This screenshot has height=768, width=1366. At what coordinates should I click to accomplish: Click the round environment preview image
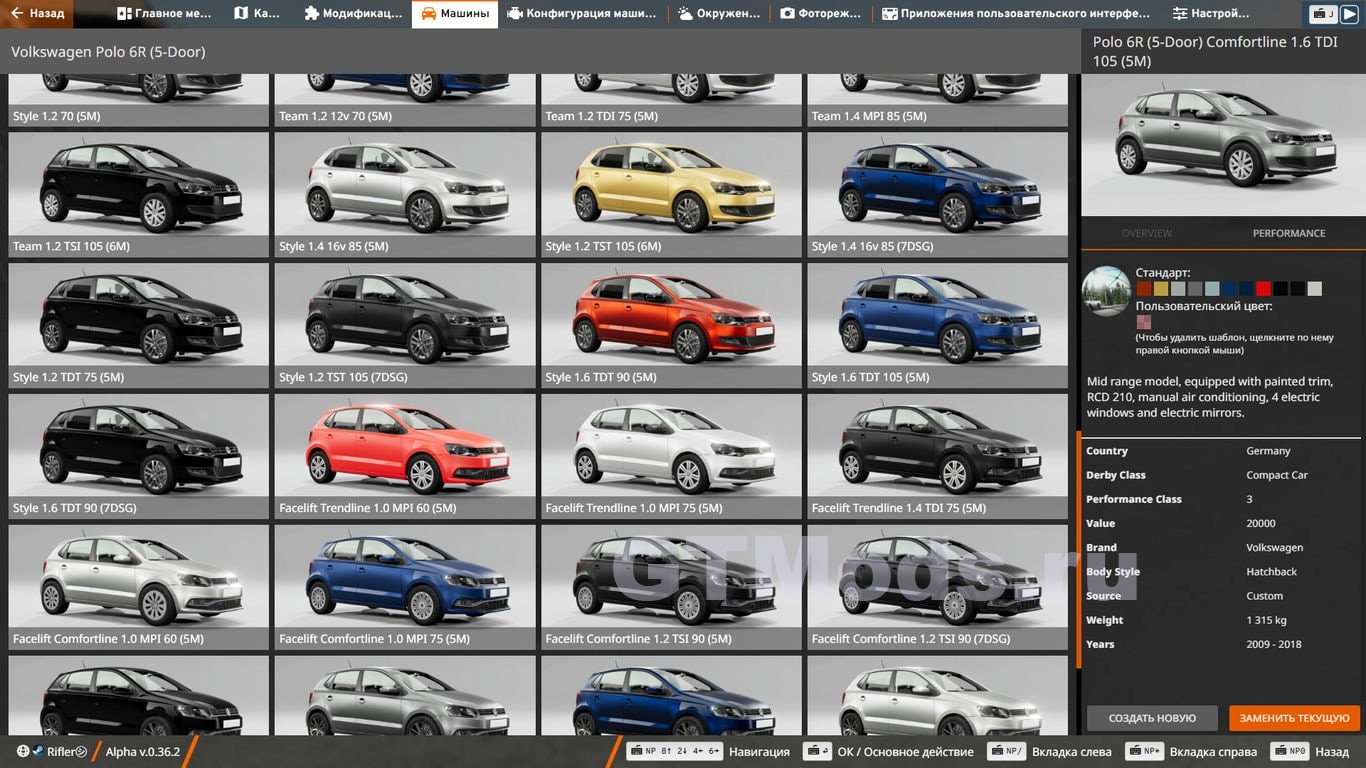pos(1106,291)
